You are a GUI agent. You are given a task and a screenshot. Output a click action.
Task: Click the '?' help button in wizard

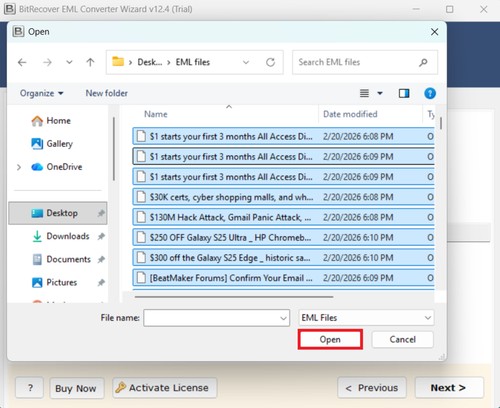(x=30, y=388)
